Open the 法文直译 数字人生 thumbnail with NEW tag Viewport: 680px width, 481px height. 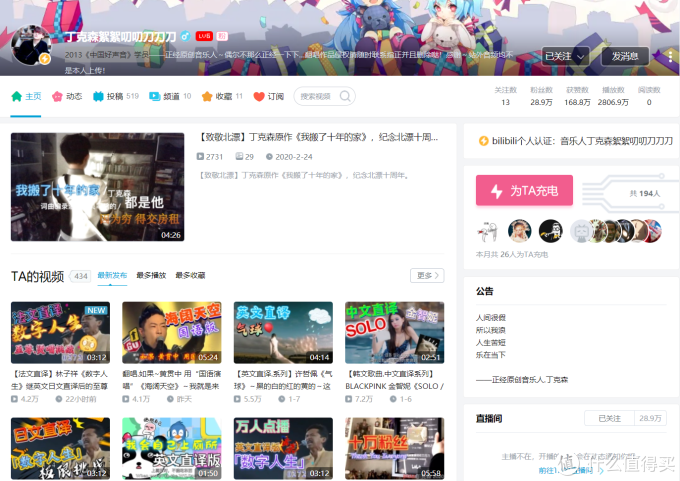coord(60,333)
